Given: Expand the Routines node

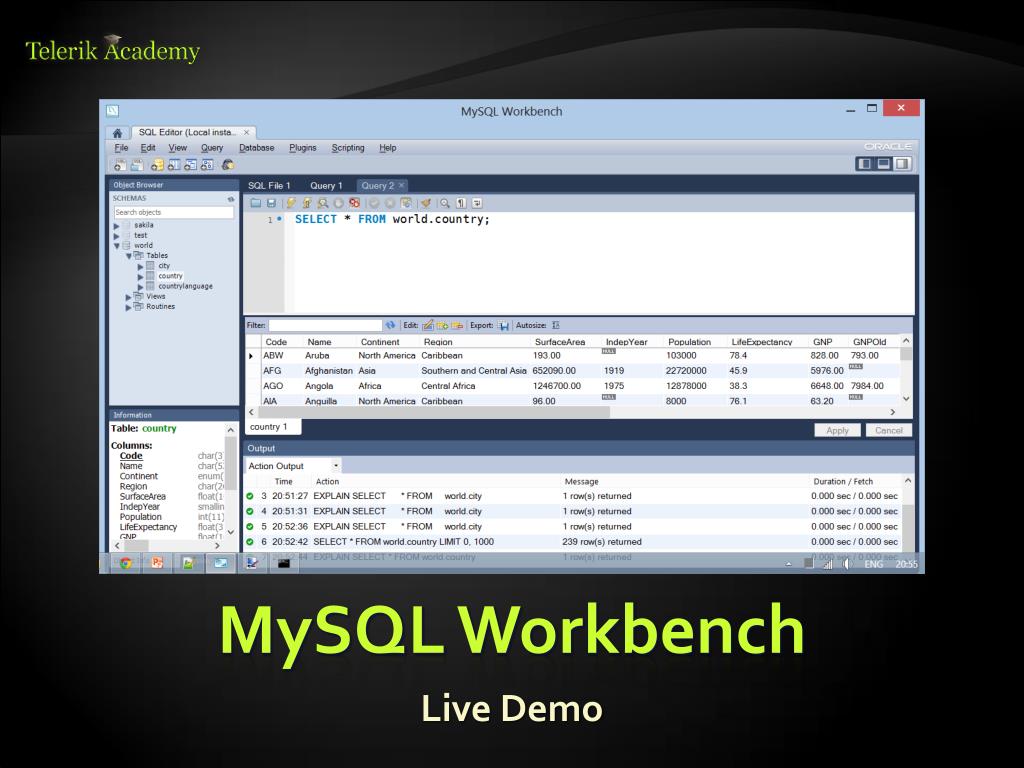Looking at the screenshot, I should (129, 307).
